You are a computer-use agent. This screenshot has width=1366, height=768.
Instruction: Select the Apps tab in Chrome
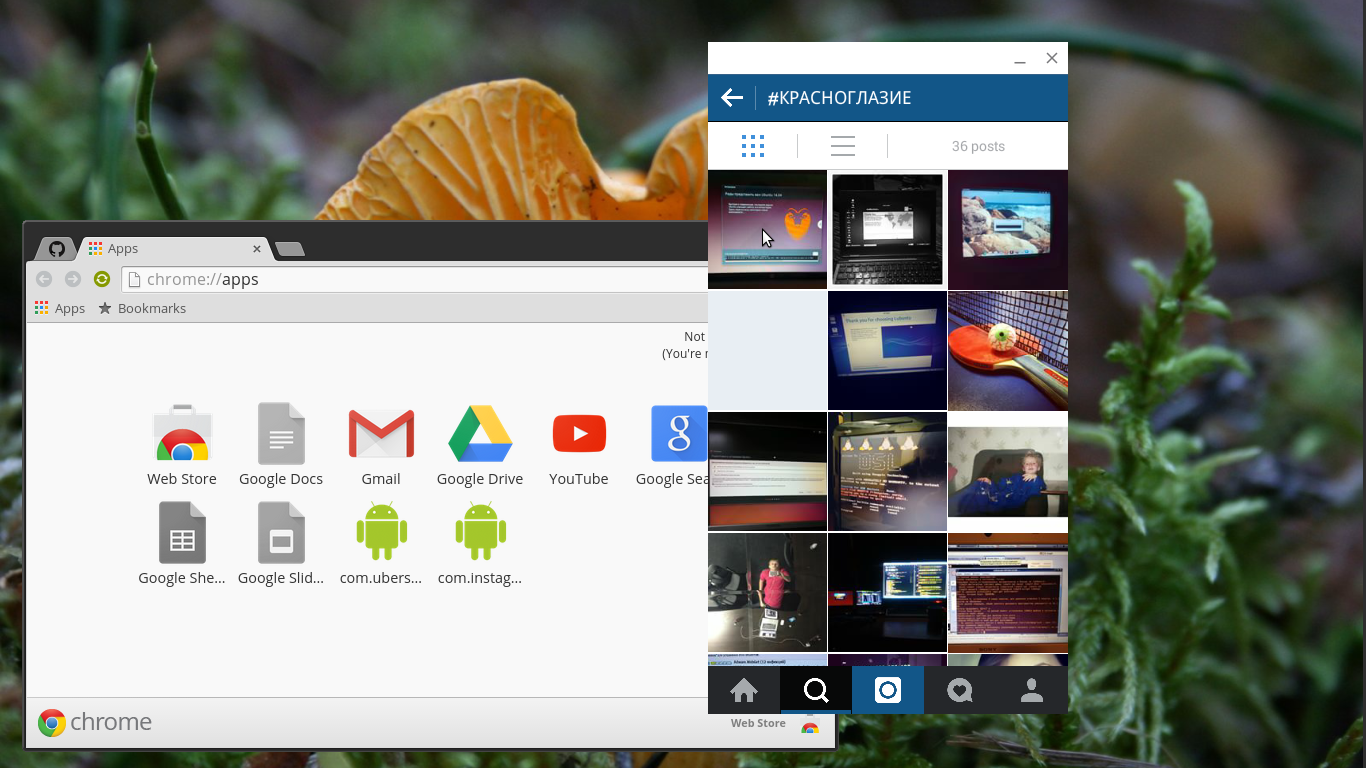pos(170,249)
